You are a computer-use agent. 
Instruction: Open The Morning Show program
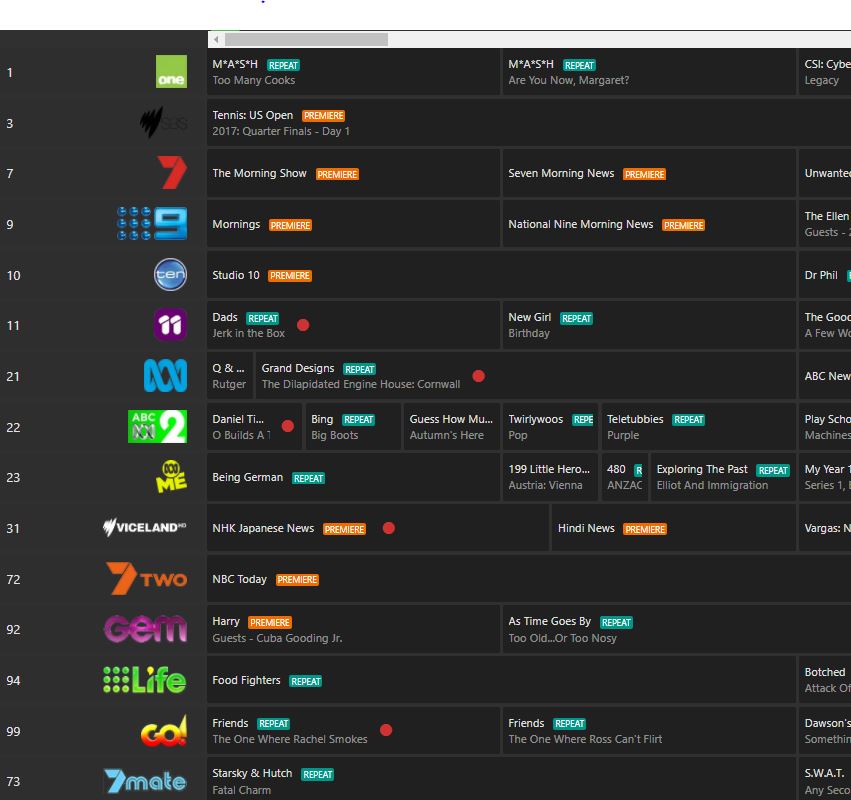353,173
